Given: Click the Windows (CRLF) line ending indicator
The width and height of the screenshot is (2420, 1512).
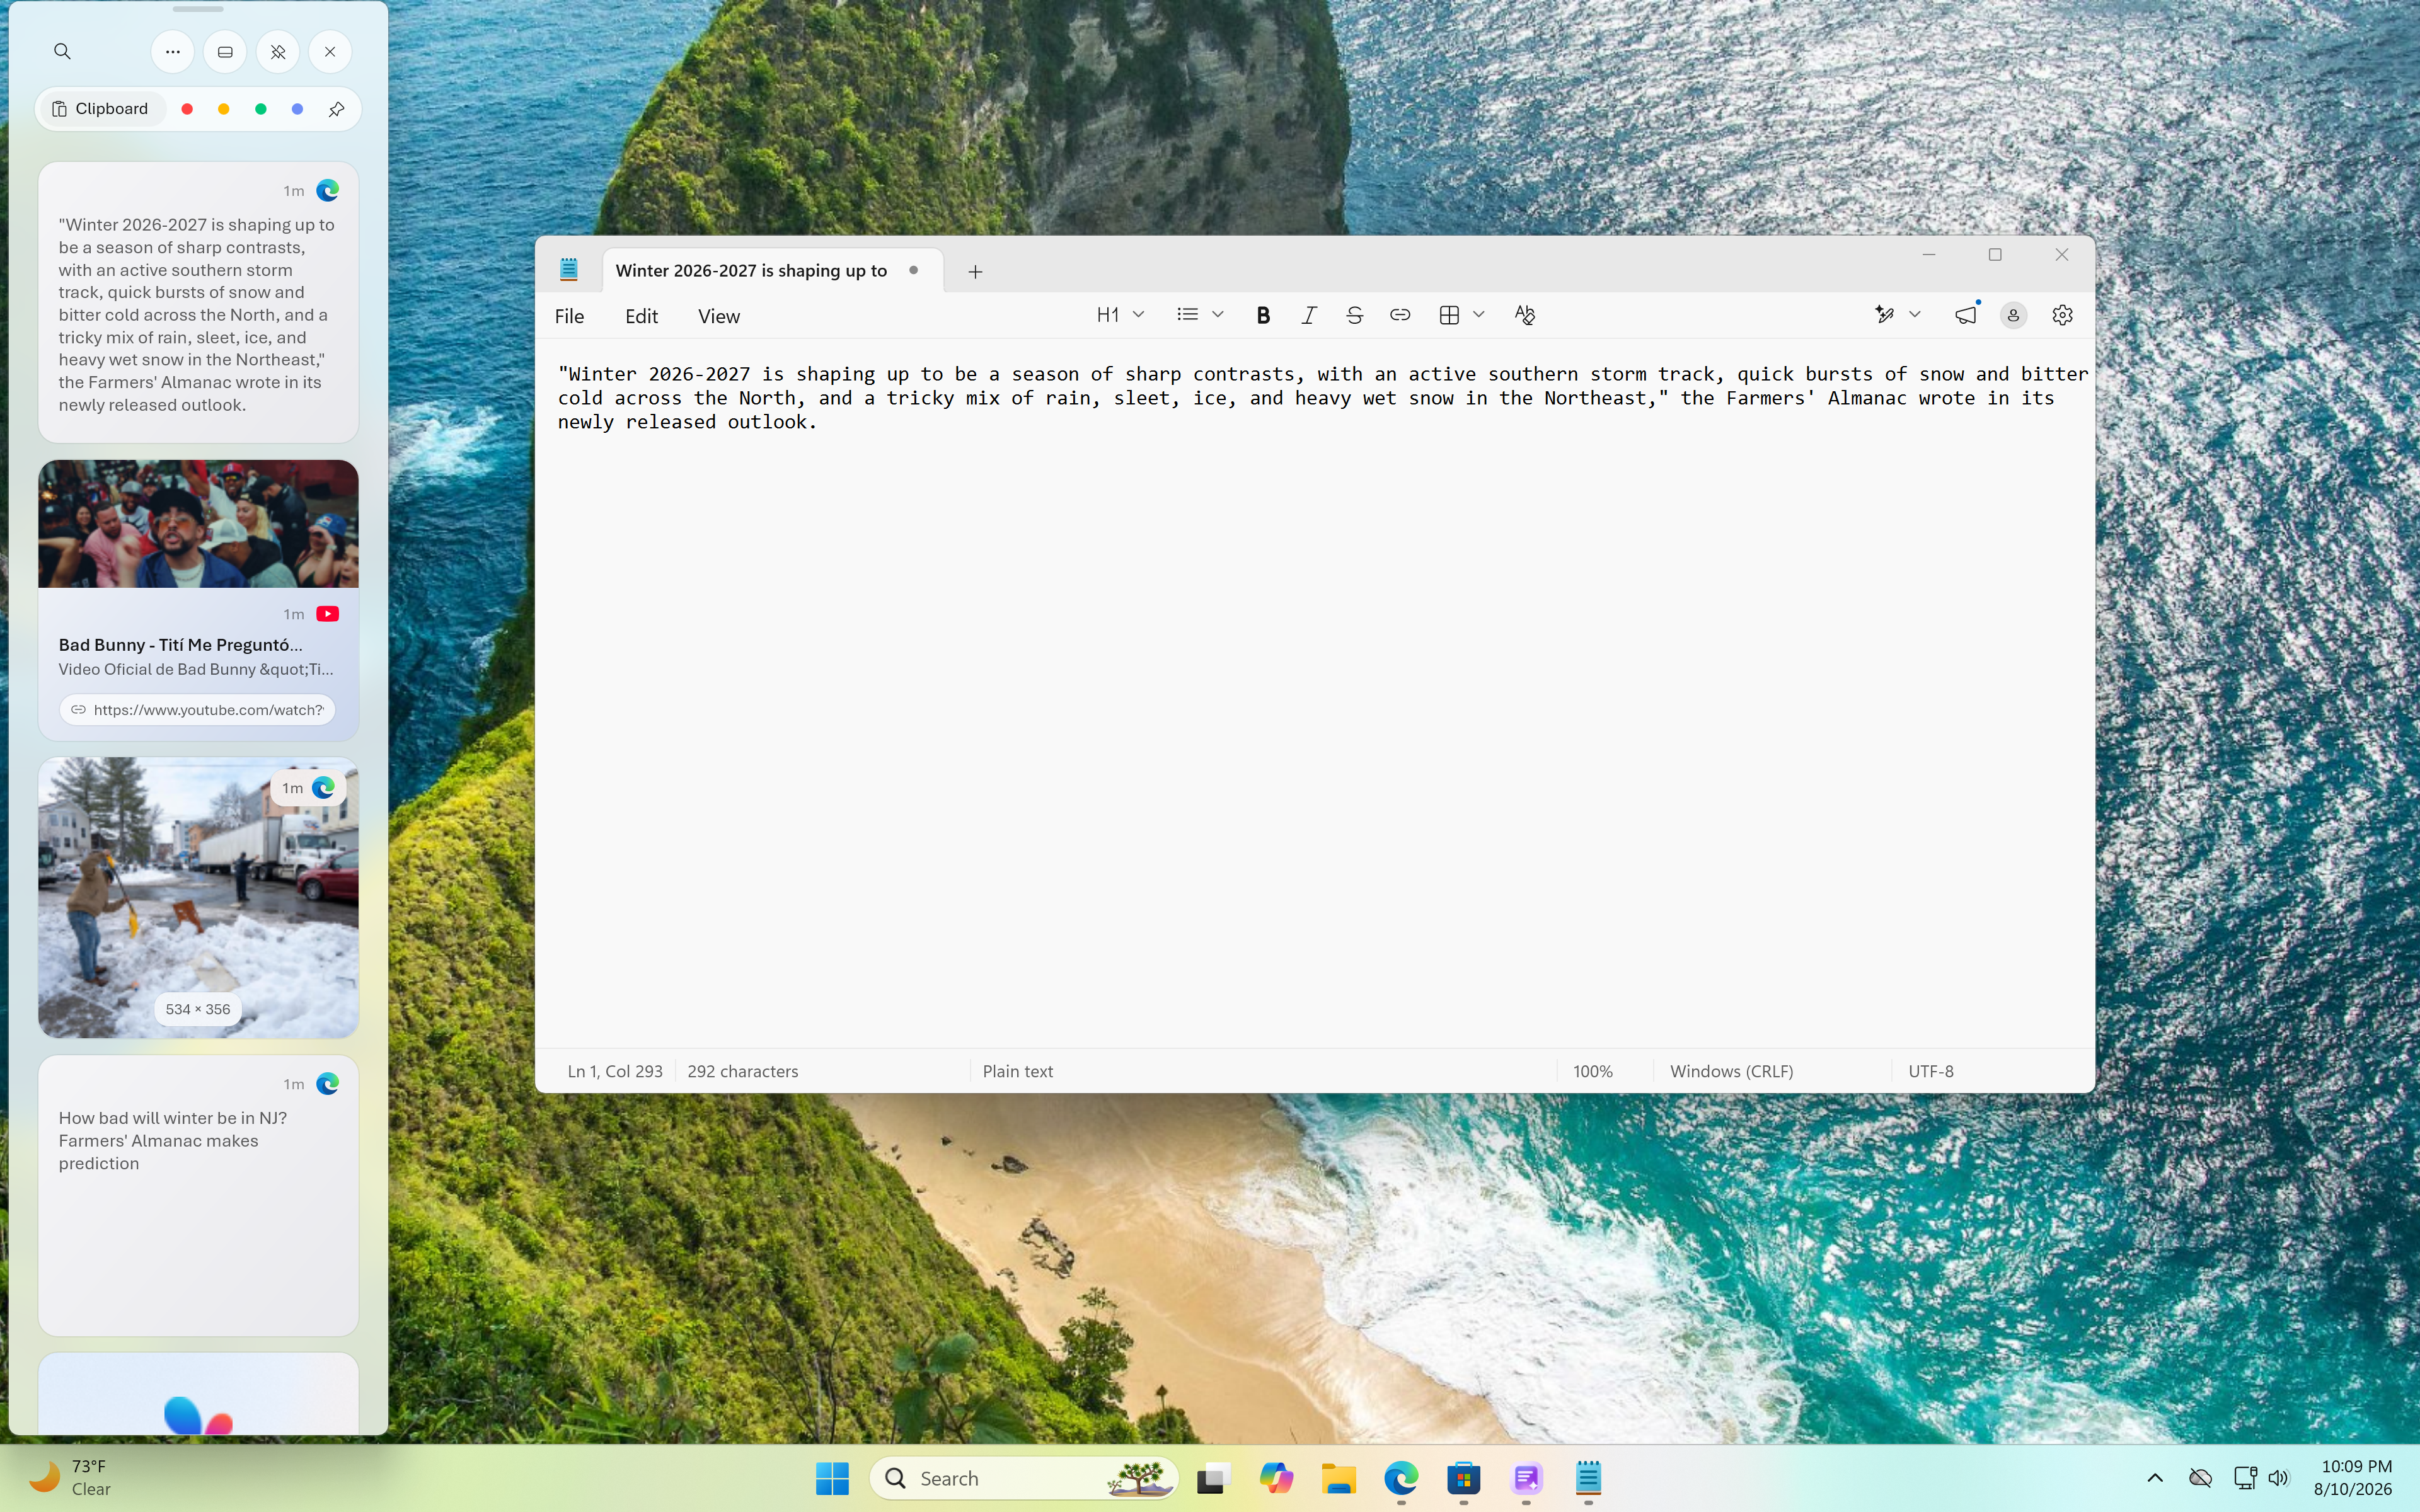Looking at the screenshot, I should [1732, 1071].
